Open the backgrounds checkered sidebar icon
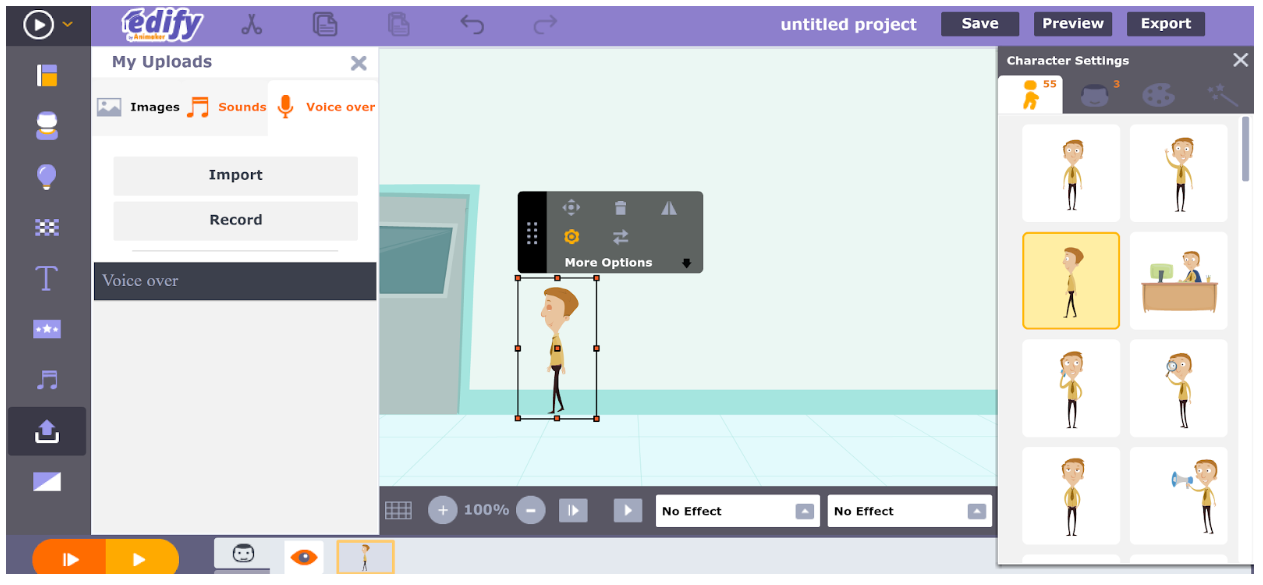 pos(47,228)
